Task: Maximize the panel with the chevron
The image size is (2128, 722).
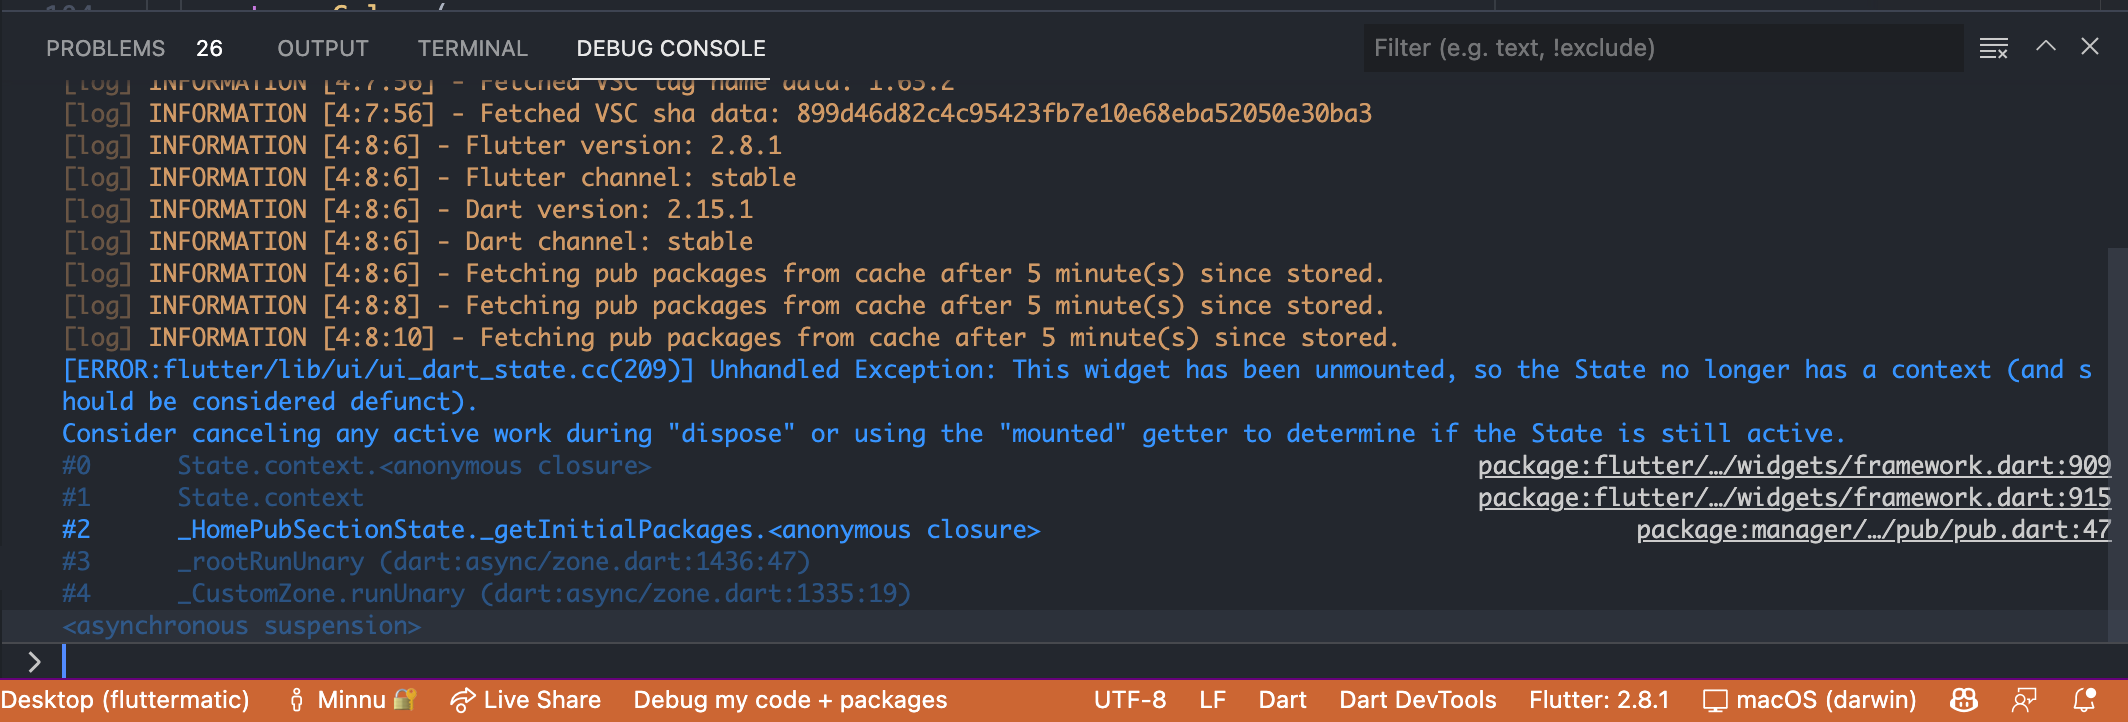Action: coord(2047,46)
